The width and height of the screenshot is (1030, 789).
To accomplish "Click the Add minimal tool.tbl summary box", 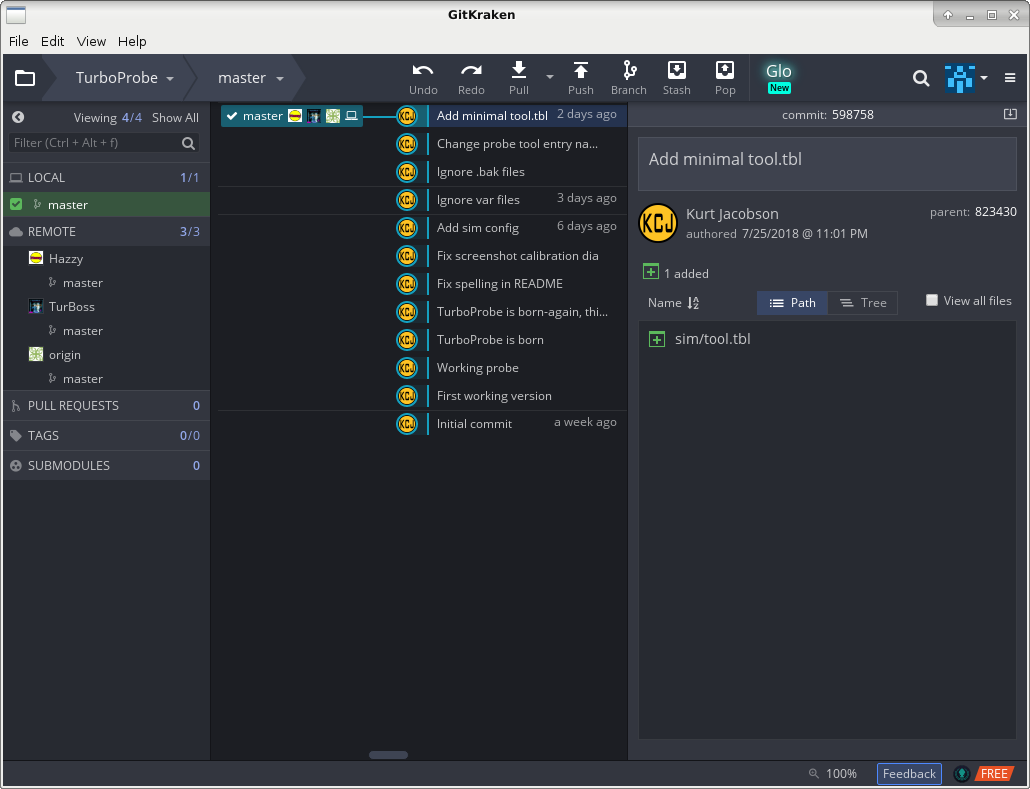I will click(x=827, y=164).
